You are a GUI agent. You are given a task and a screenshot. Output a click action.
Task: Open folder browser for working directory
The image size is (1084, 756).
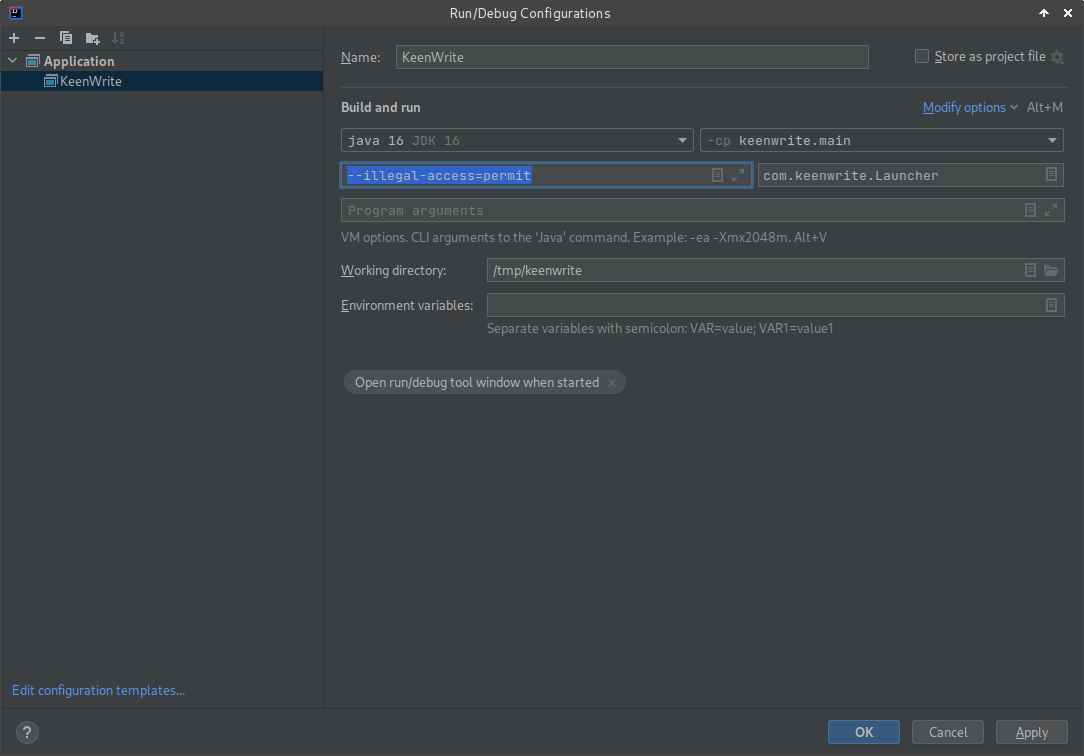pyautogui.click(x=1051, y=270)
